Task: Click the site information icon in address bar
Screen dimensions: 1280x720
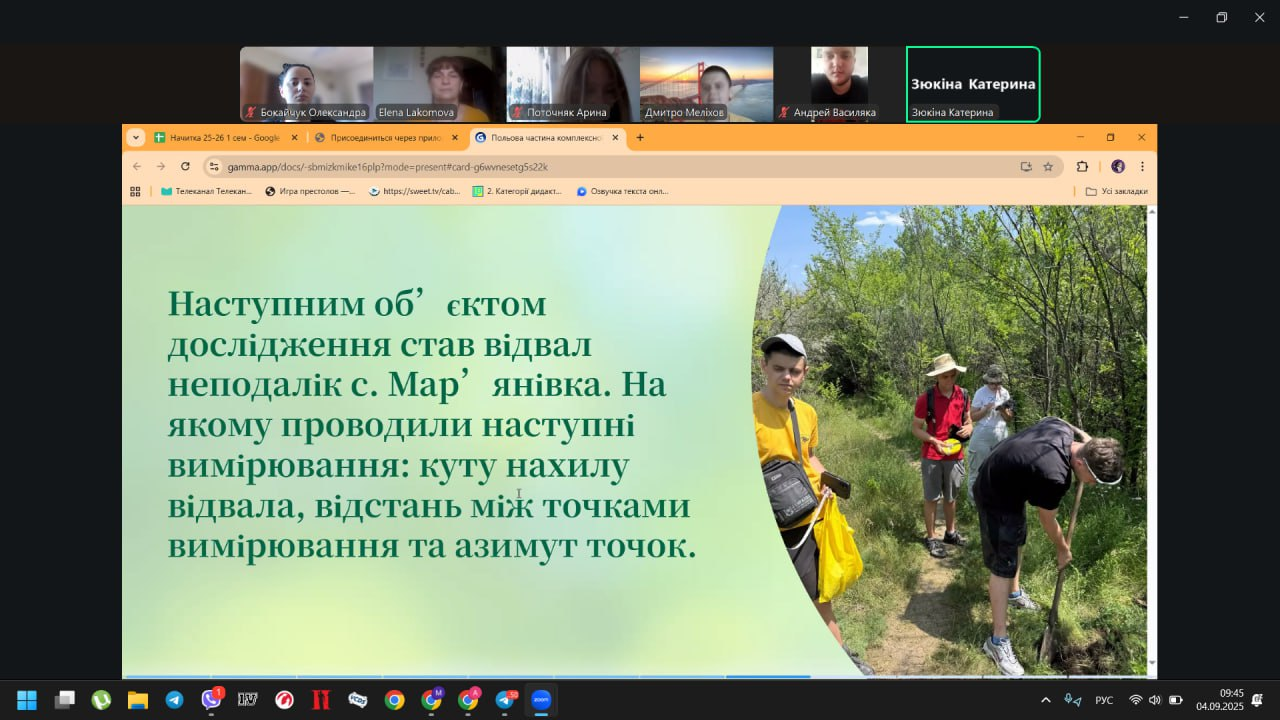Action: point(213,166)
